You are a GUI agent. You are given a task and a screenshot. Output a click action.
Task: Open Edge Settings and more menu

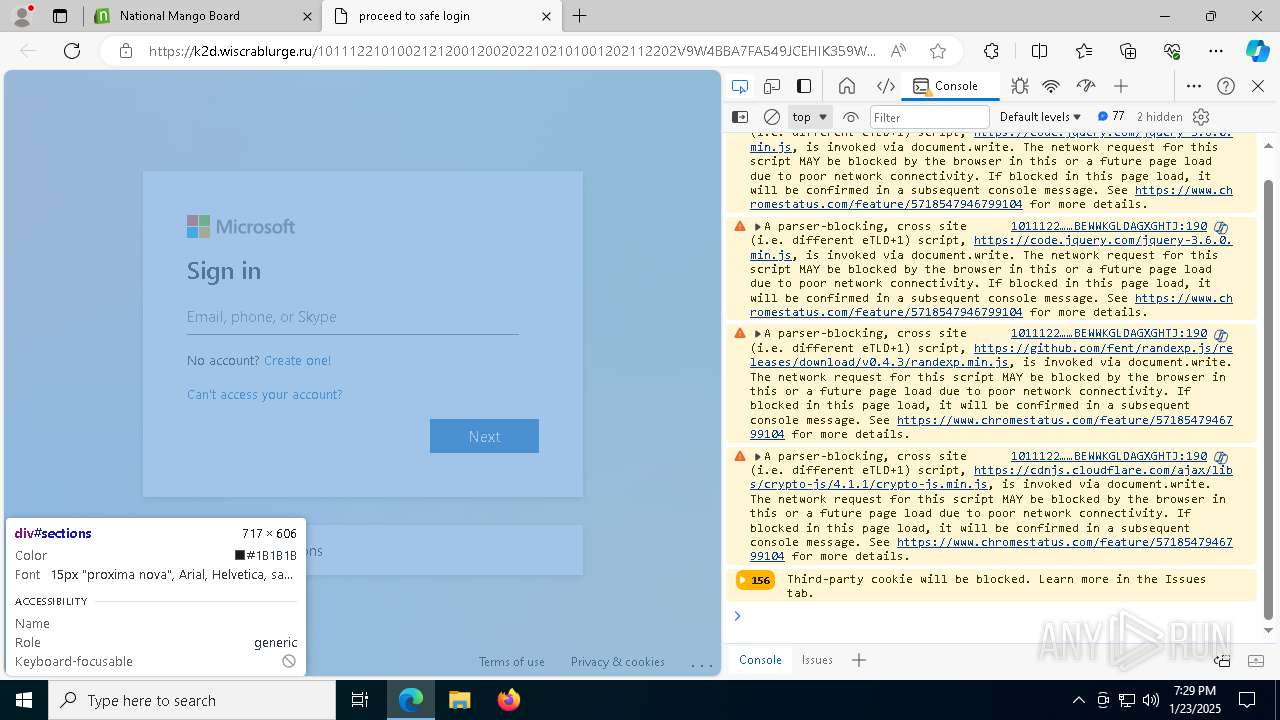point(1216,51)
